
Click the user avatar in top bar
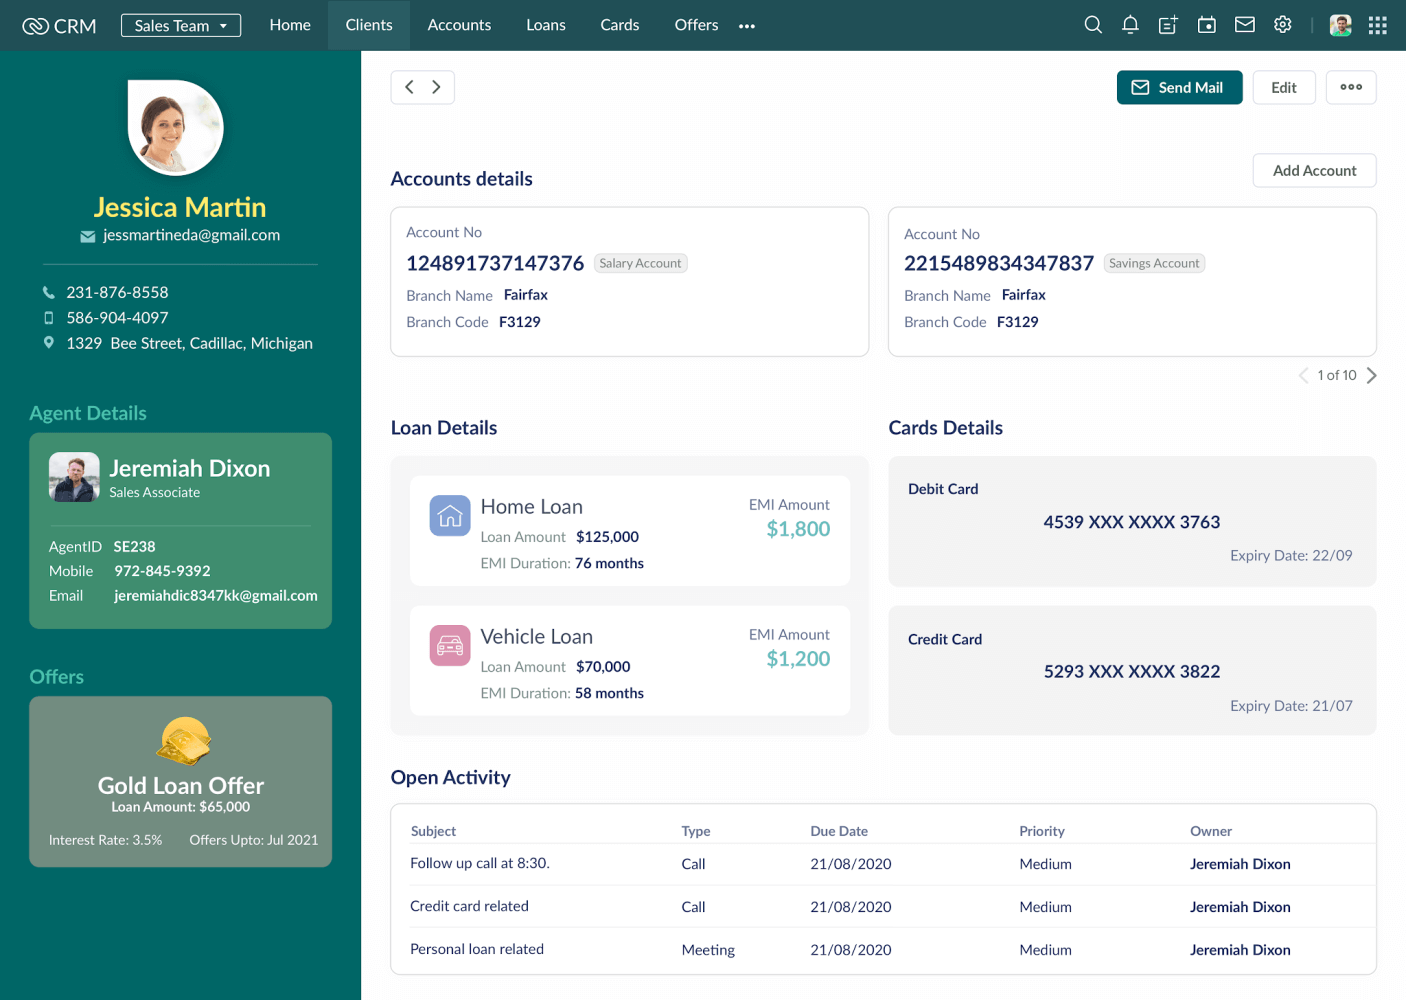(1341, 25)
